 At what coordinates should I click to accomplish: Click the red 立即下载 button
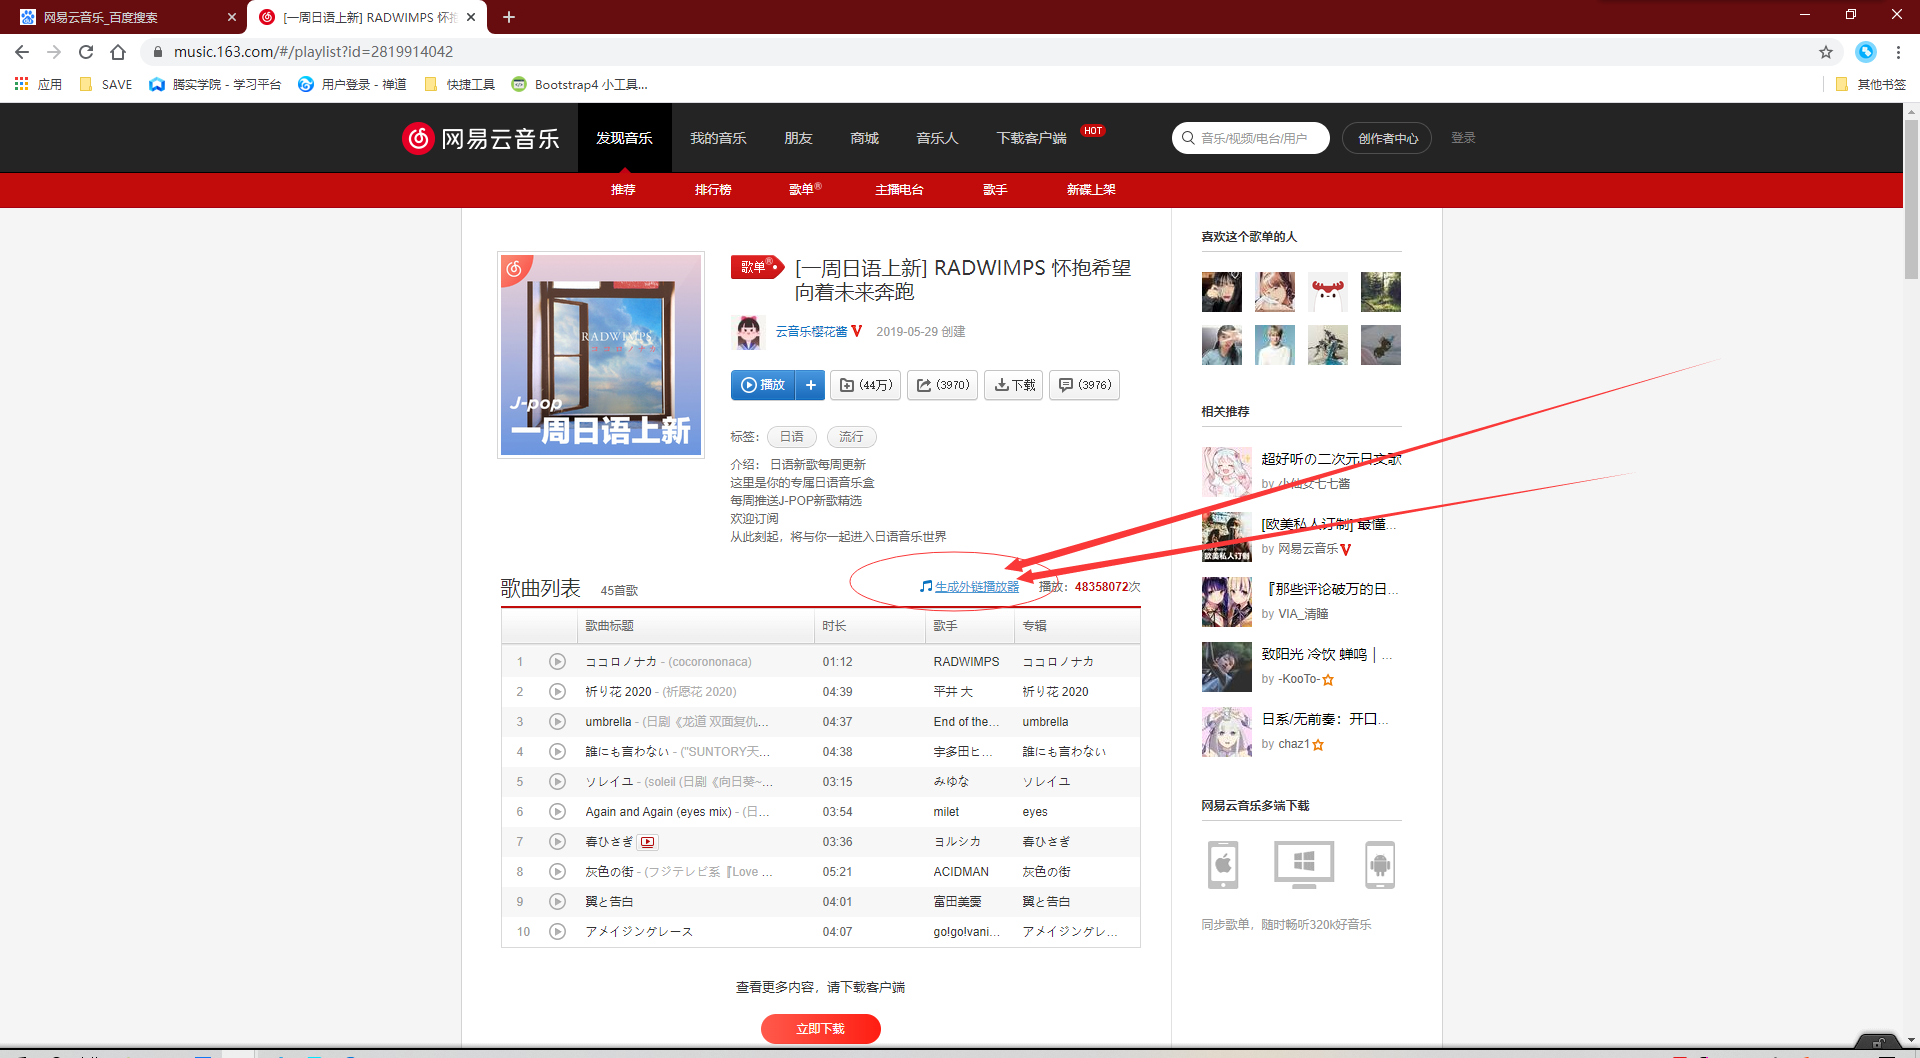click(x=820, y=1029)
